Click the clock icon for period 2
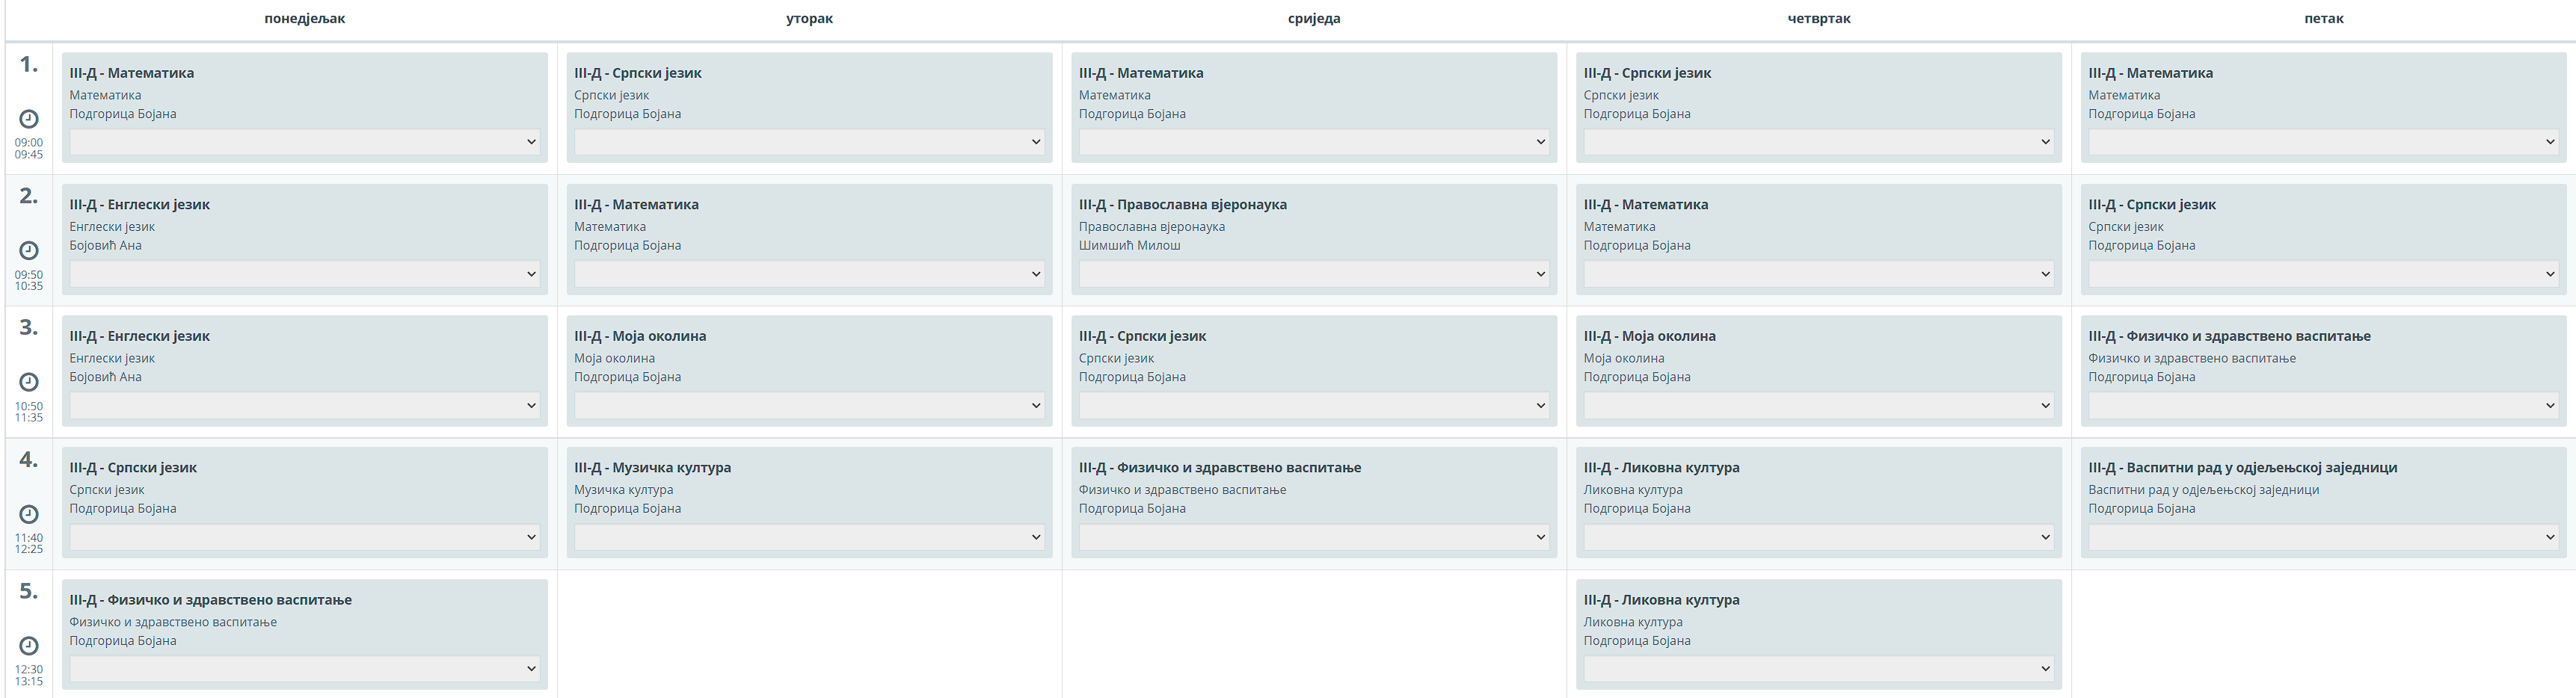This screenshot has width=2576, height=698. click(x=29, y=250)
